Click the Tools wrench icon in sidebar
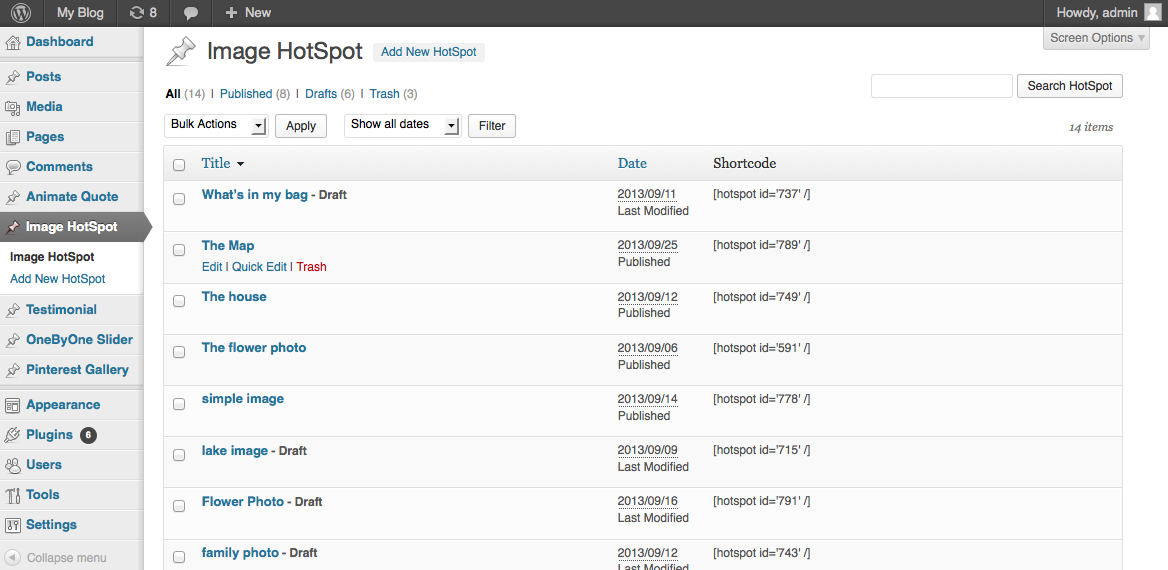Viewport: 1168px width, 570px height. tap(13, 496)
